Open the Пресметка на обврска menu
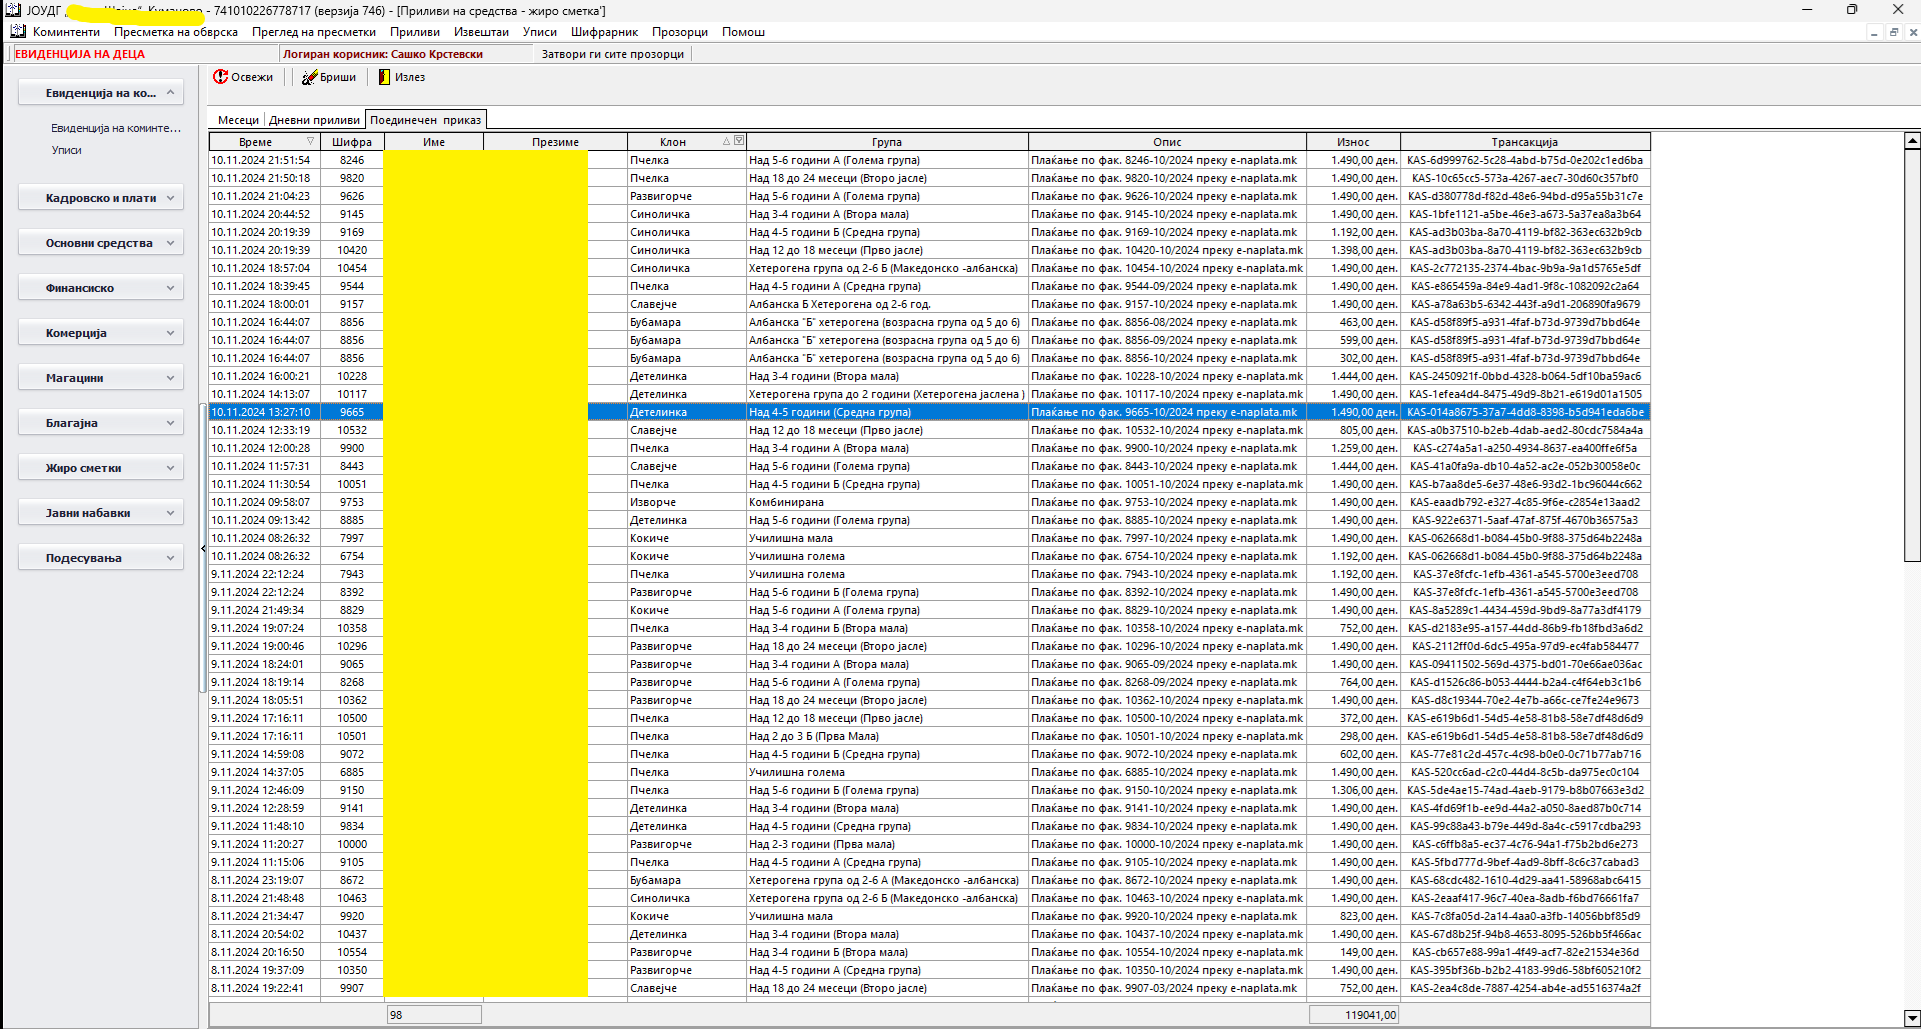 click(176, 32)
